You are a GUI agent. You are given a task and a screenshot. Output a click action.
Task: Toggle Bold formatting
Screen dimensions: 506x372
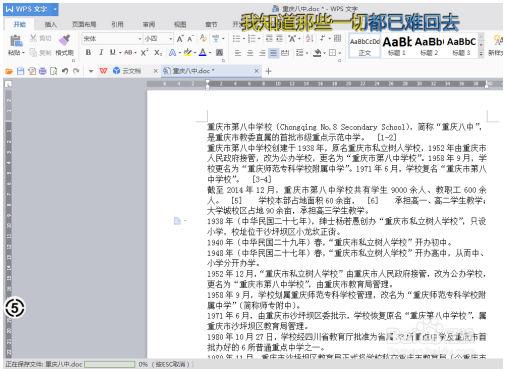pos(88,53)
